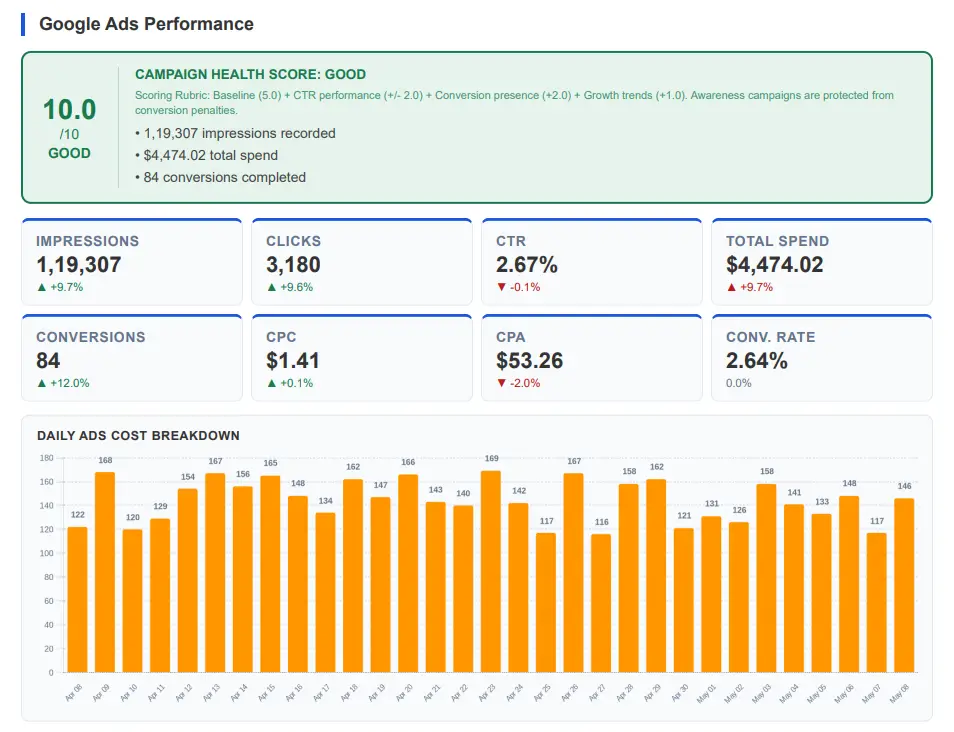The image size is (954, 732).
Task: Click the CPA value $53.26
Action: [x=529, y=361]
